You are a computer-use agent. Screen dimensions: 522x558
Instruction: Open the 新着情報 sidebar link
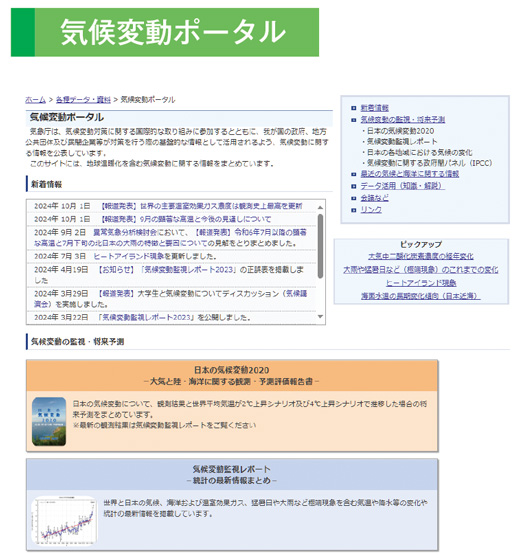point(374,108)
